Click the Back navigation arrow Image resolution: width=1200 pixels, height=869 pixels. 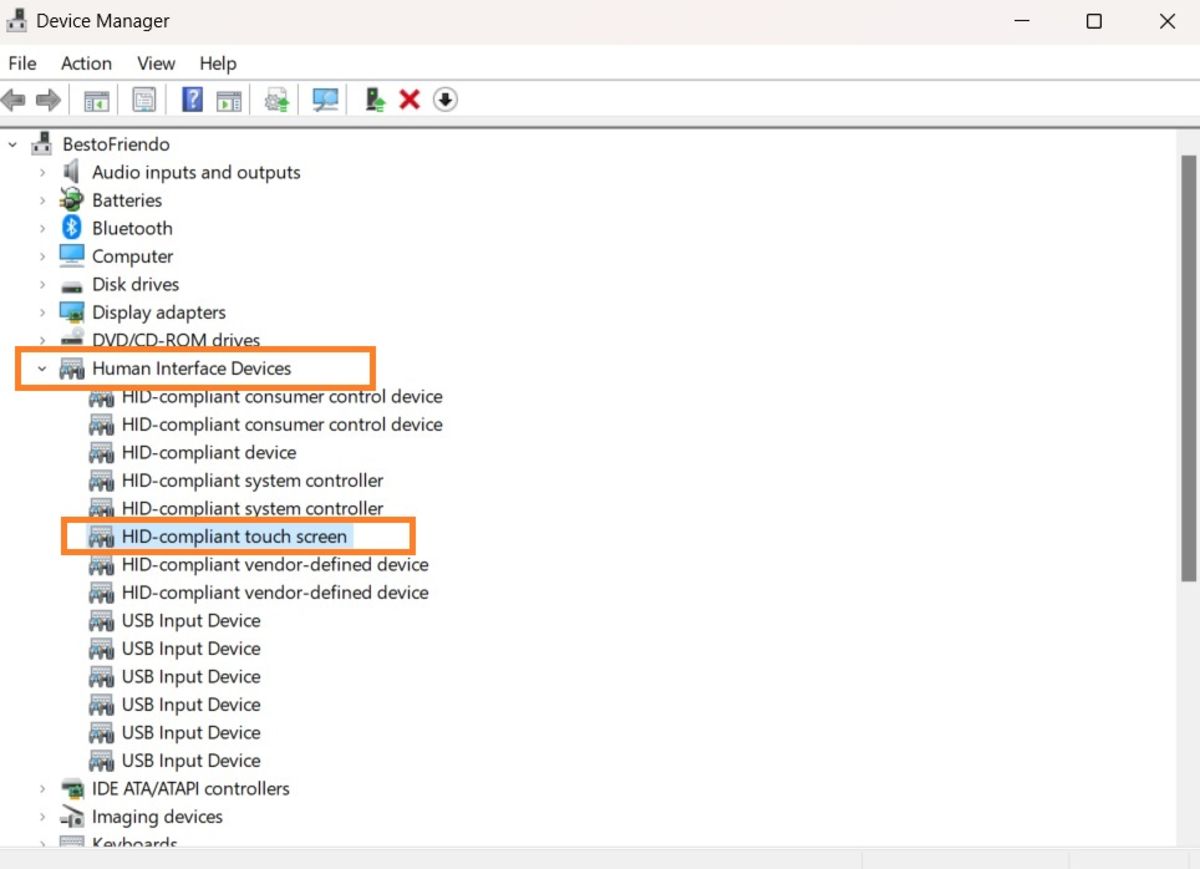[x=13, y=99]
